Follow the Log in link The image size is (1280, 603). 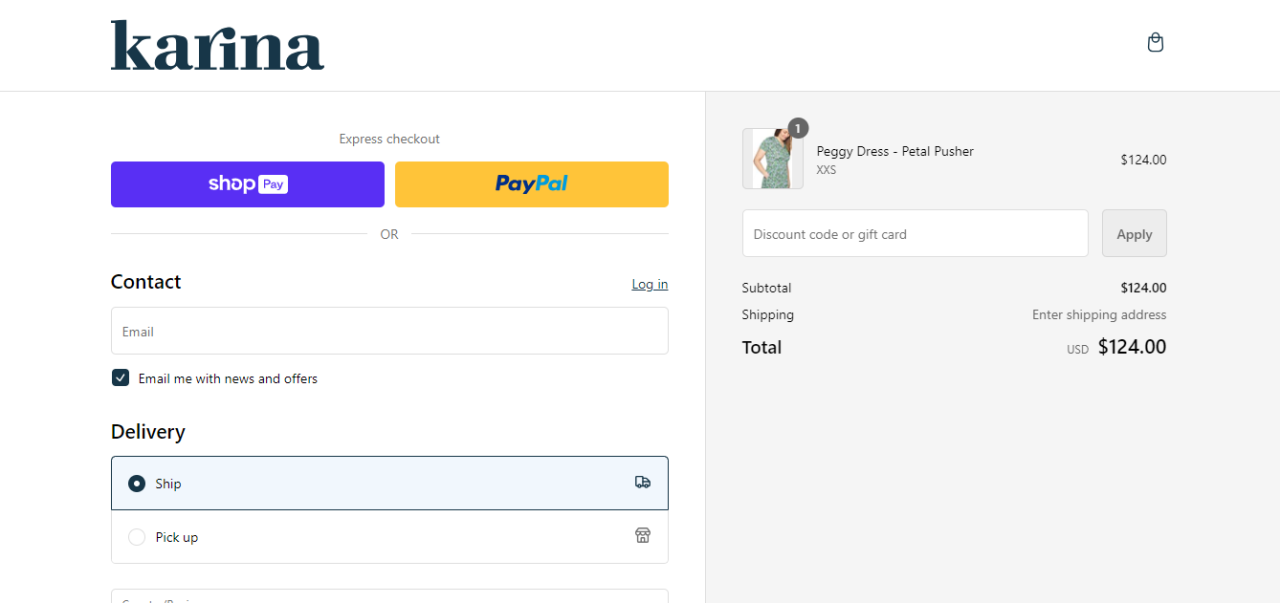pos(649,284)
